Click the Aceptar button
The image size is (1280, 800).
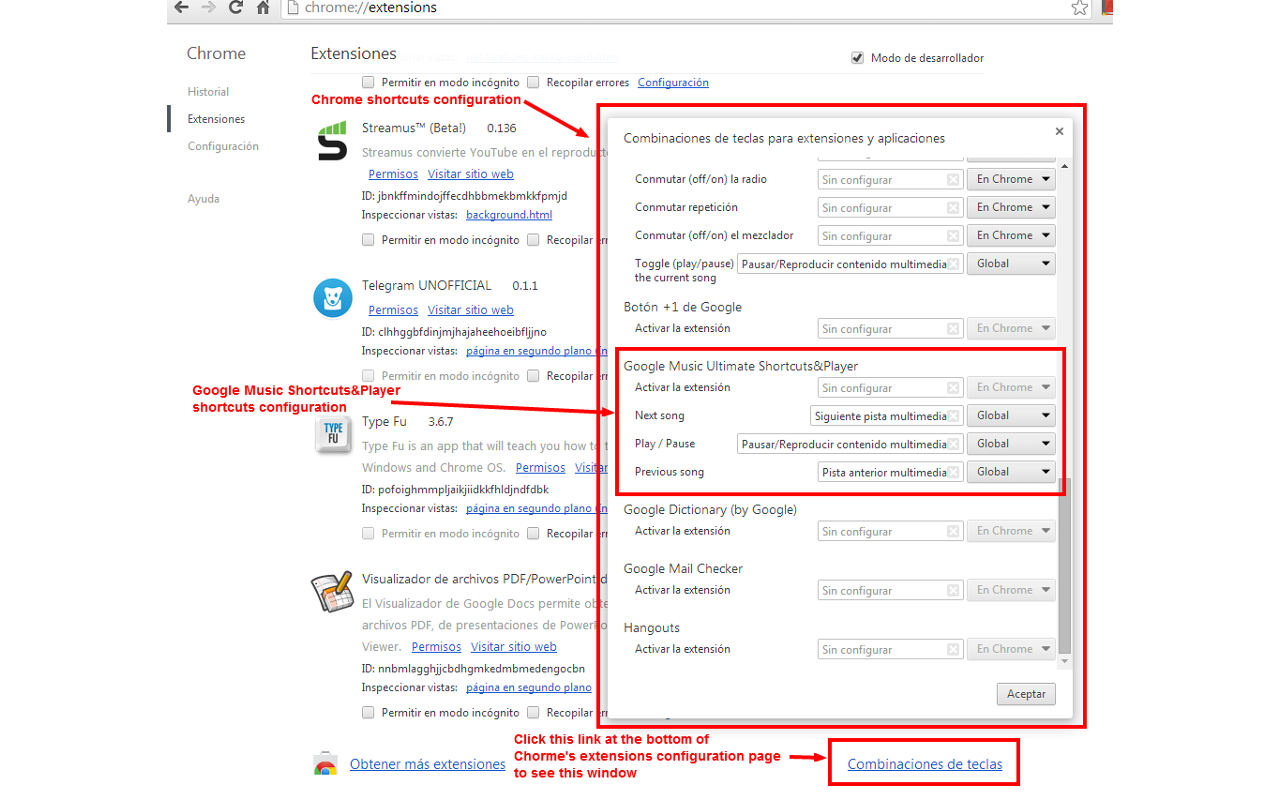click(1026, 694)
